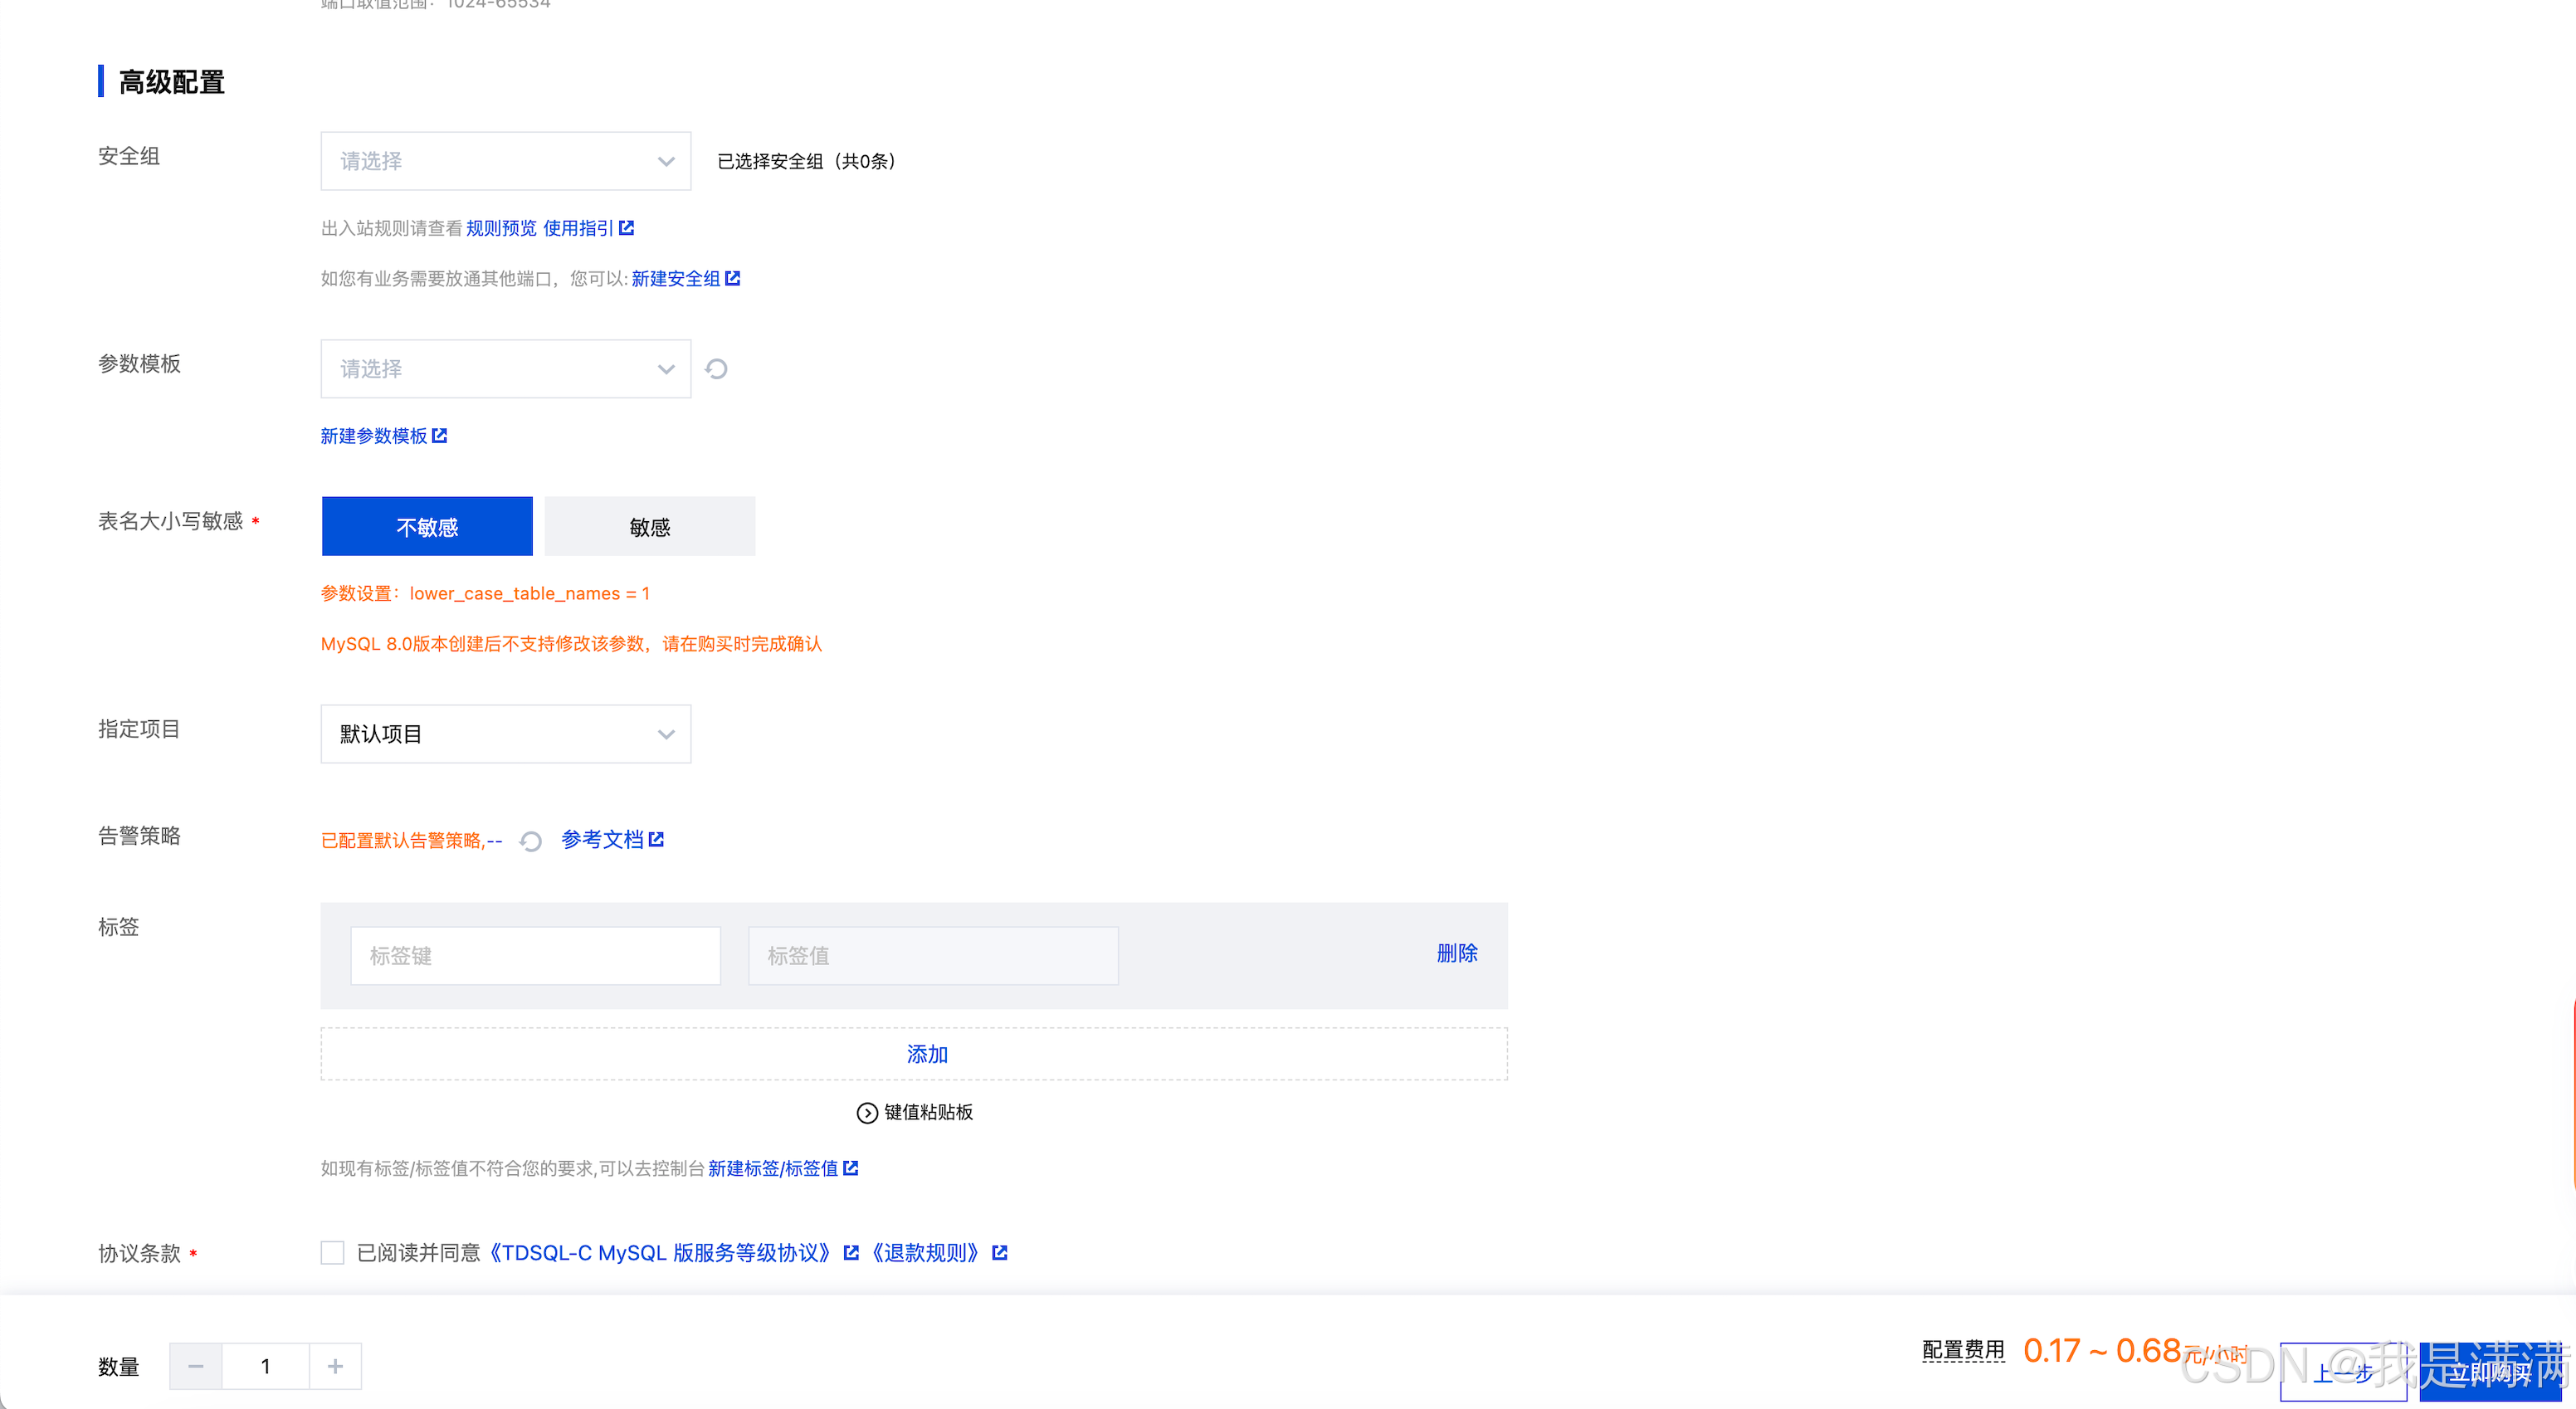Click the 标签键 input field
The width and height of the screenshot is (2576, 1409).
click(x=535, y=956)
